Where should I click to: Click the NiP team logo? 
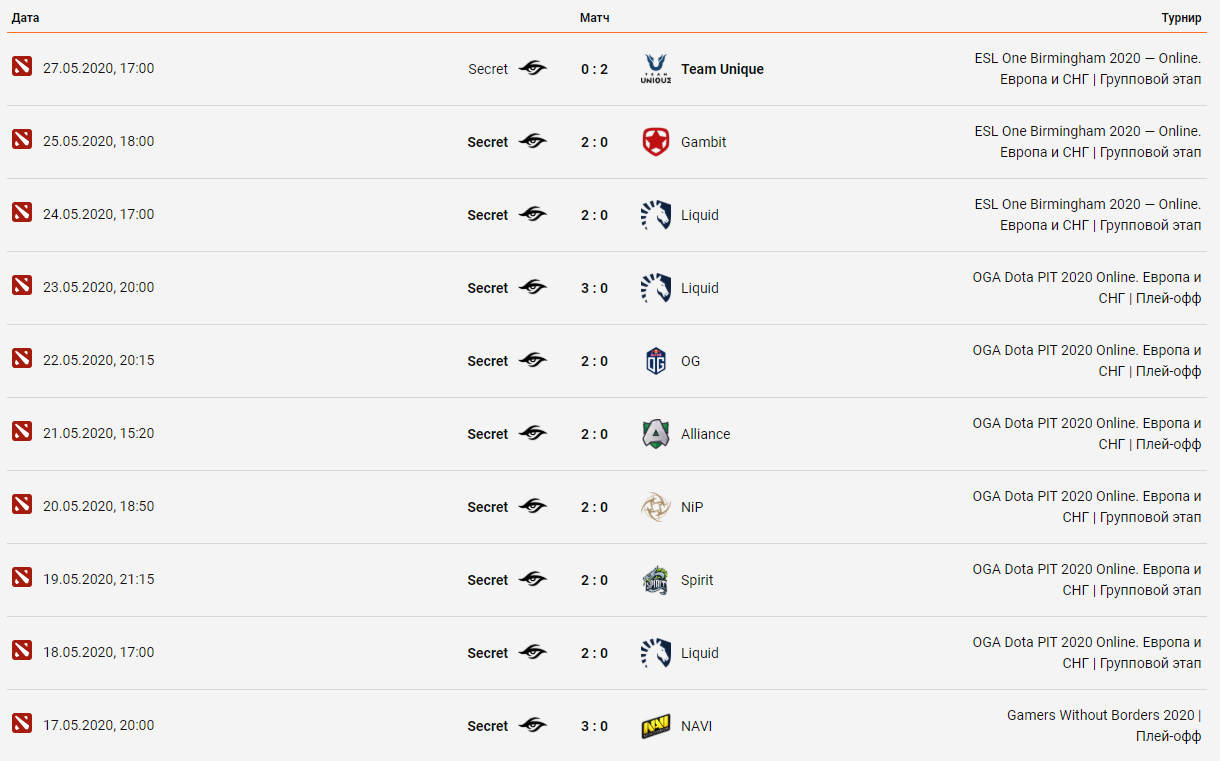click(656, 507)
